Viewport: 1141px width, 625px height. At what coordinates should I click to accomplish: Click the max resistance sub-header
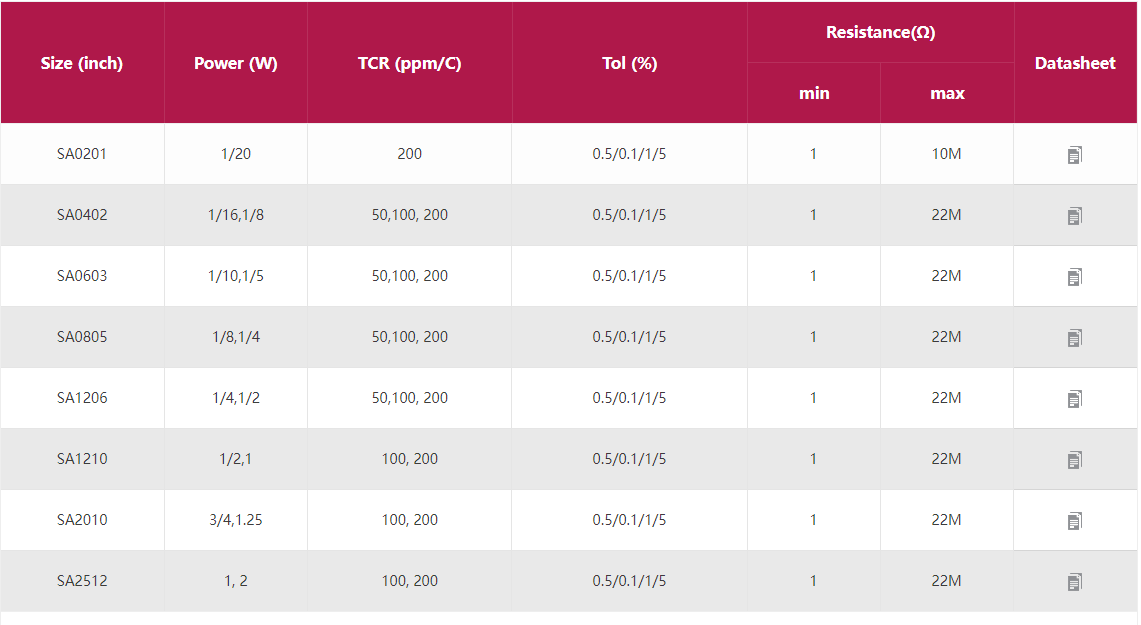[947, 93]
